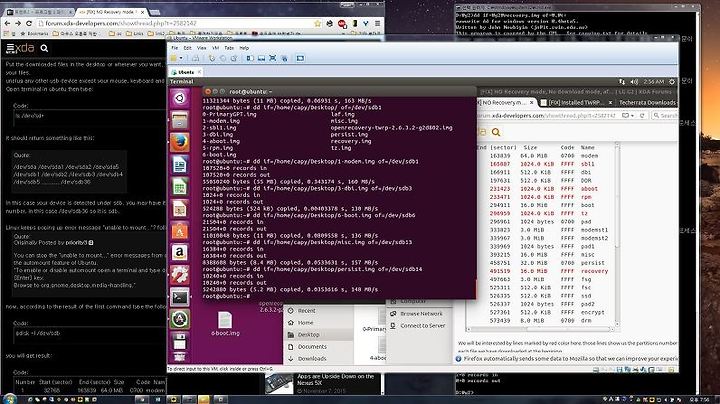This screenshot has height=404, width=720.
Task: Select the floppy drive icon in launcher
Action: click(x=180, y=341)
